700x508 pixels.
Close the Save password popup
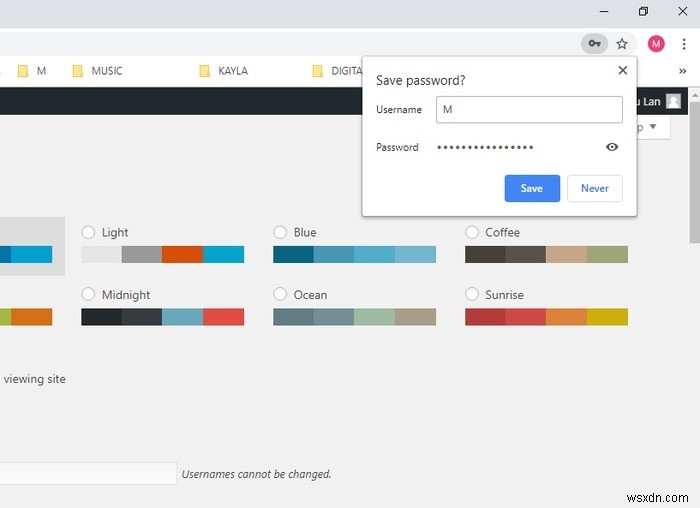tap(623, 71)
